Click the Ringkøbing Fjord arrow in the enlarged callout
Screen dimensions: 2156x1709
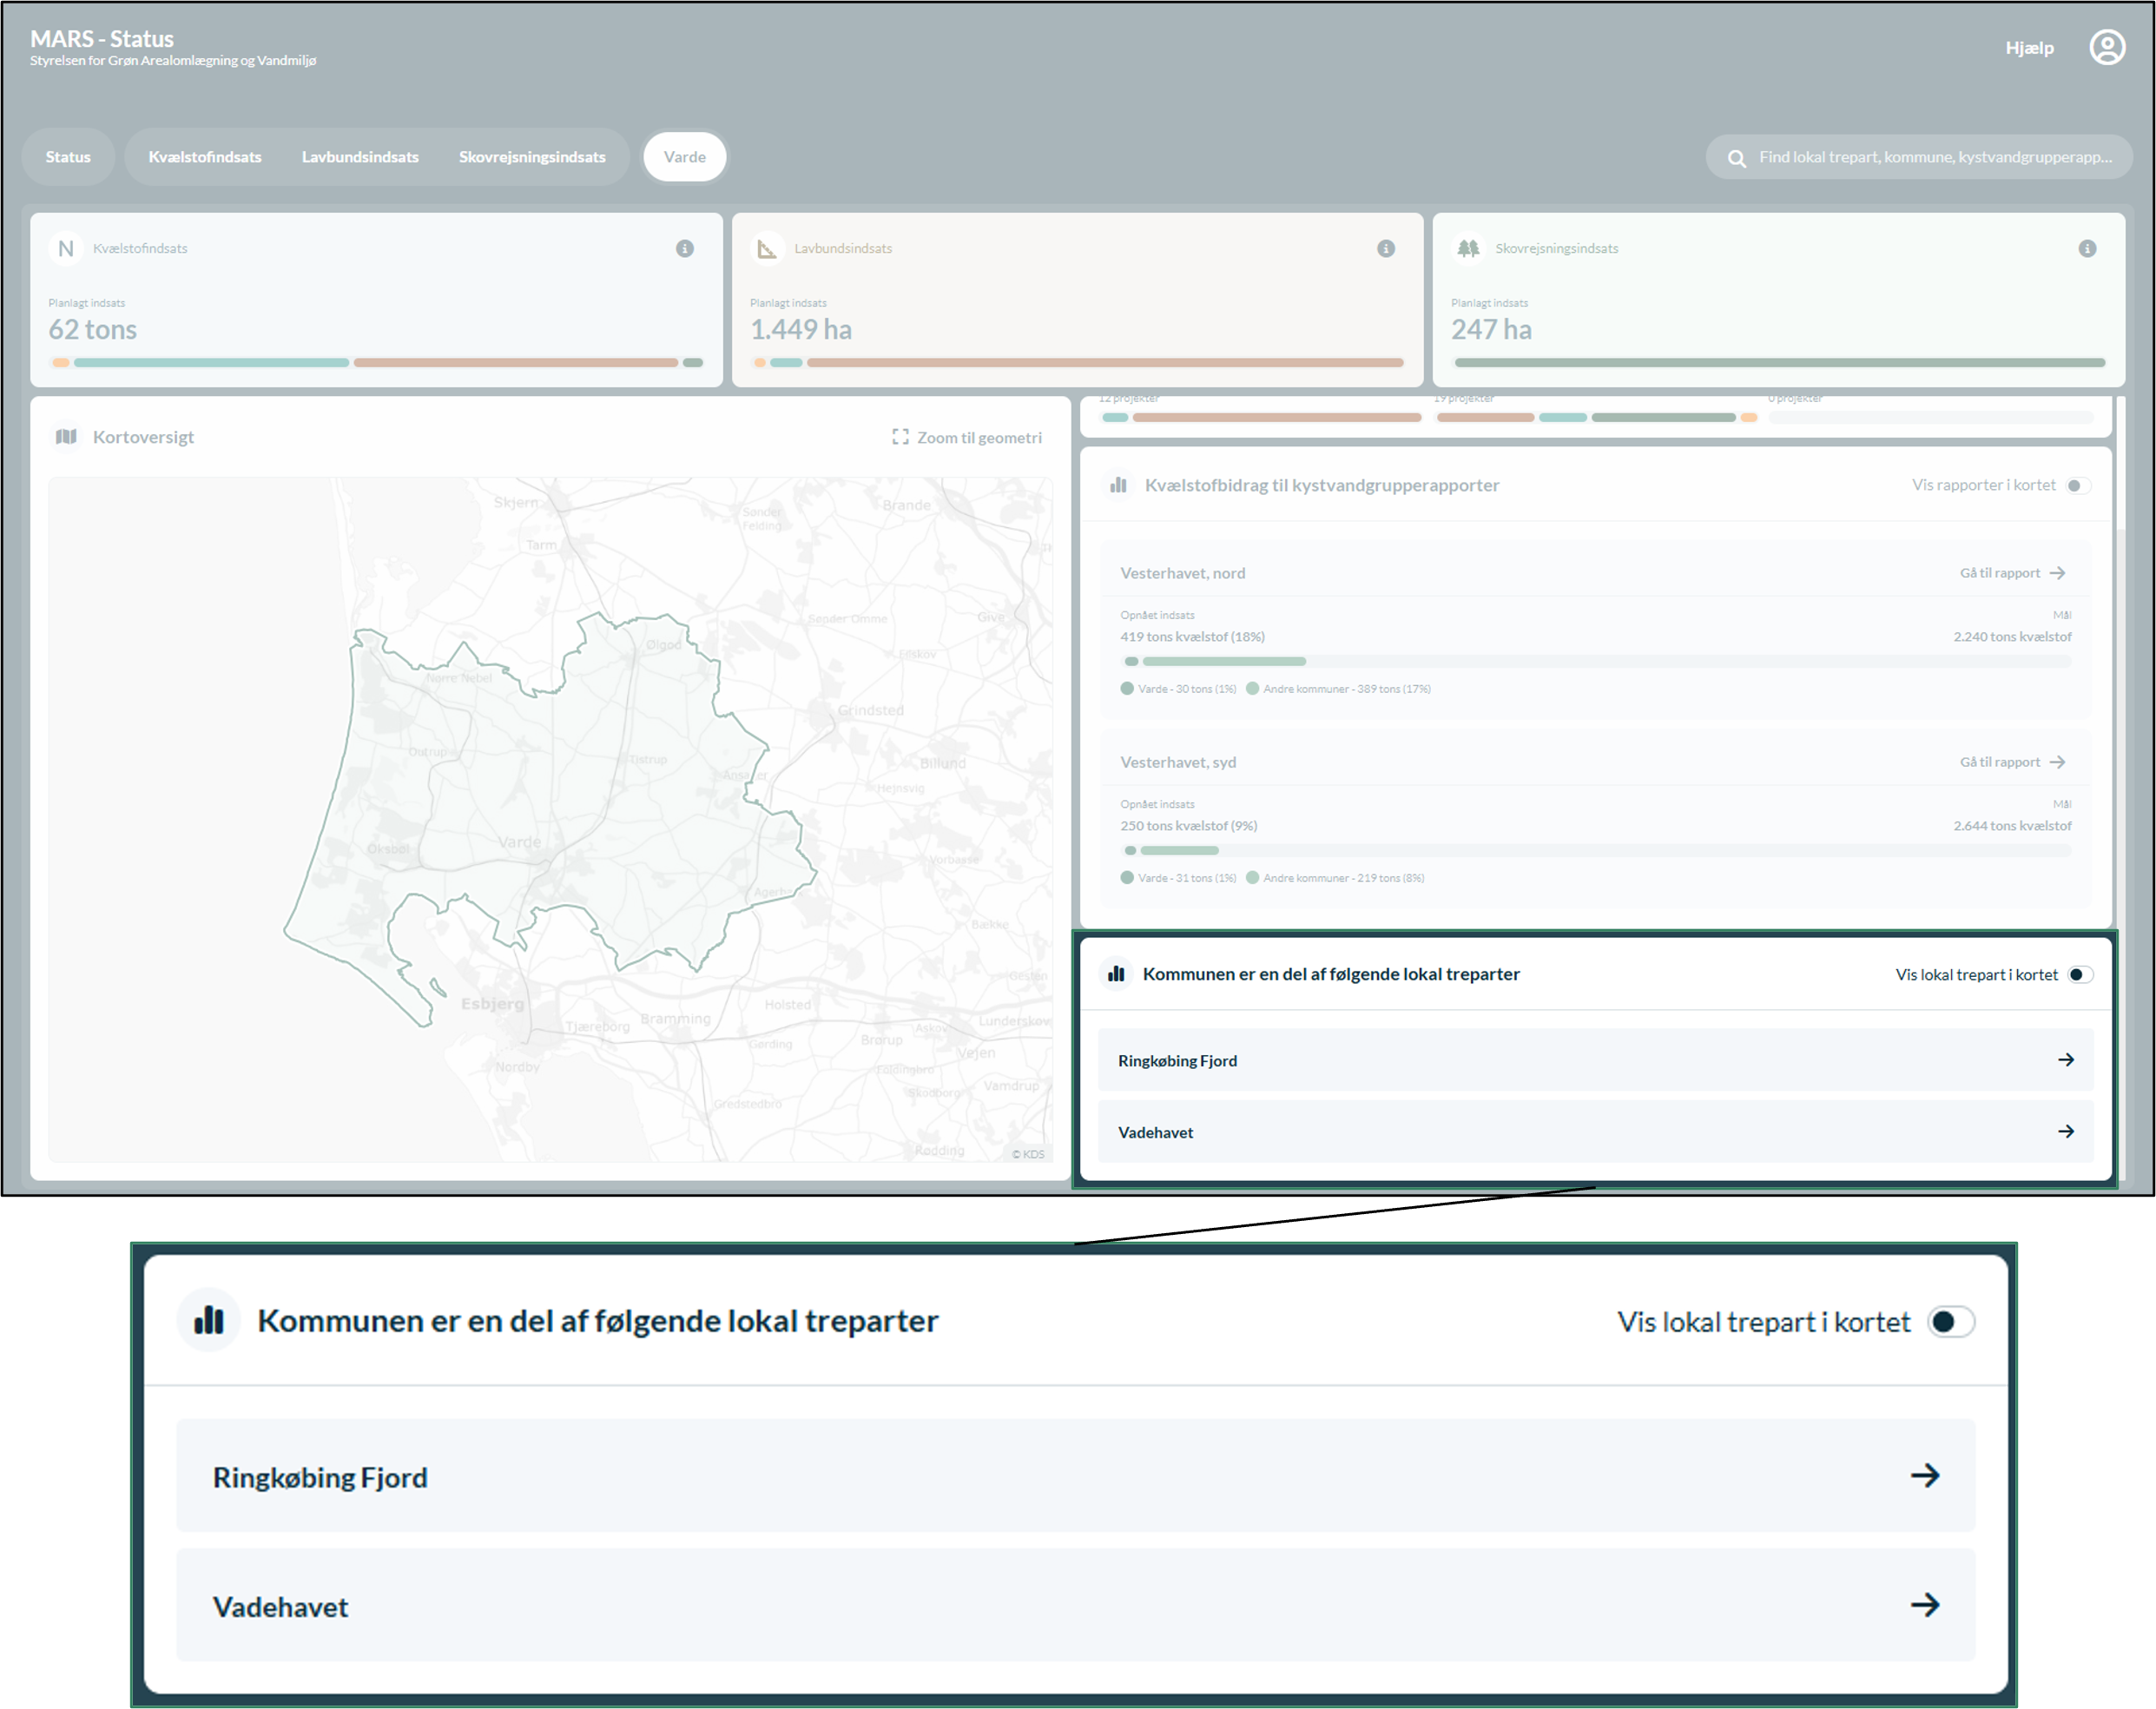pos(1925,1475)
